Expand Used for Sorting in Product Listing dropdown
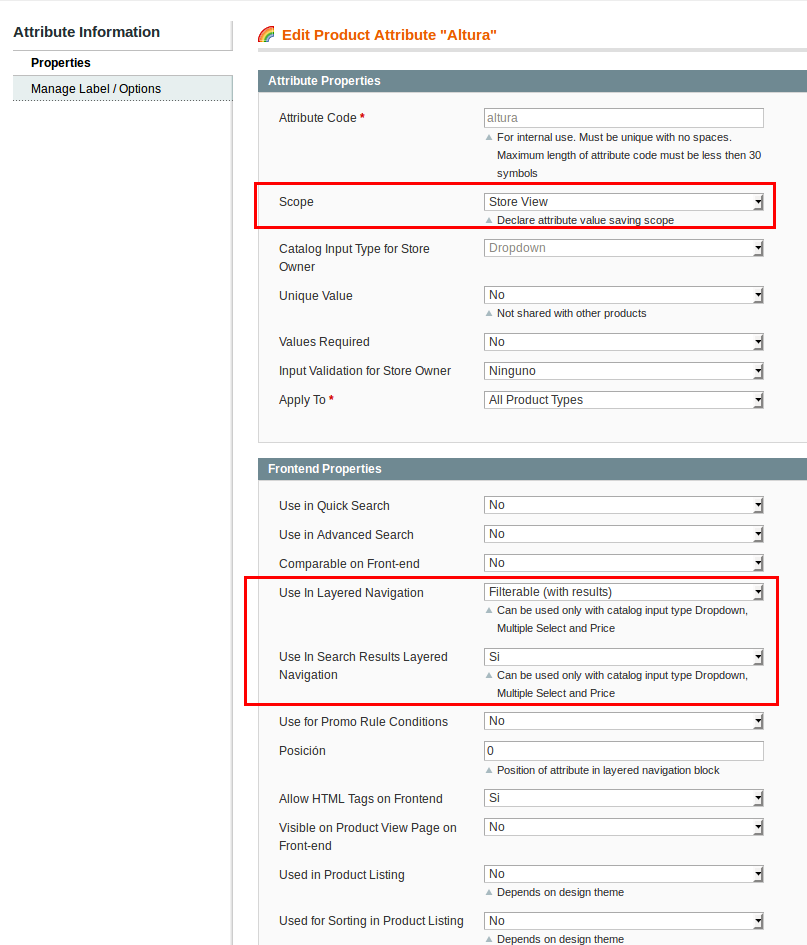Viewport: 807px width, 945px height. tap(623, 921)
